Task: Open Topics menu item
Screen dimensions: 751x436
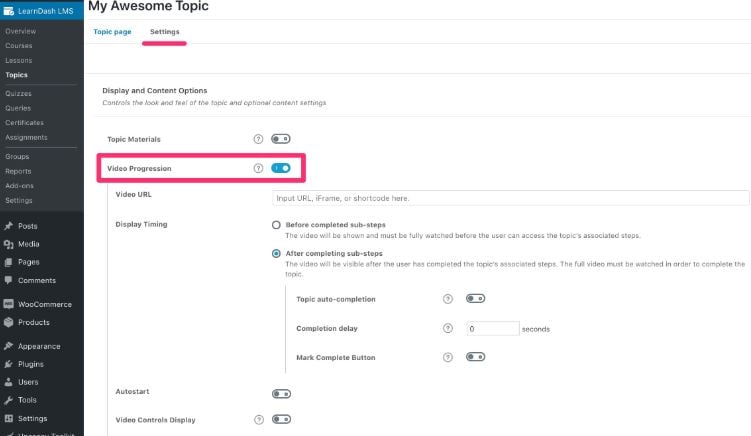Action: click(16, 75)
